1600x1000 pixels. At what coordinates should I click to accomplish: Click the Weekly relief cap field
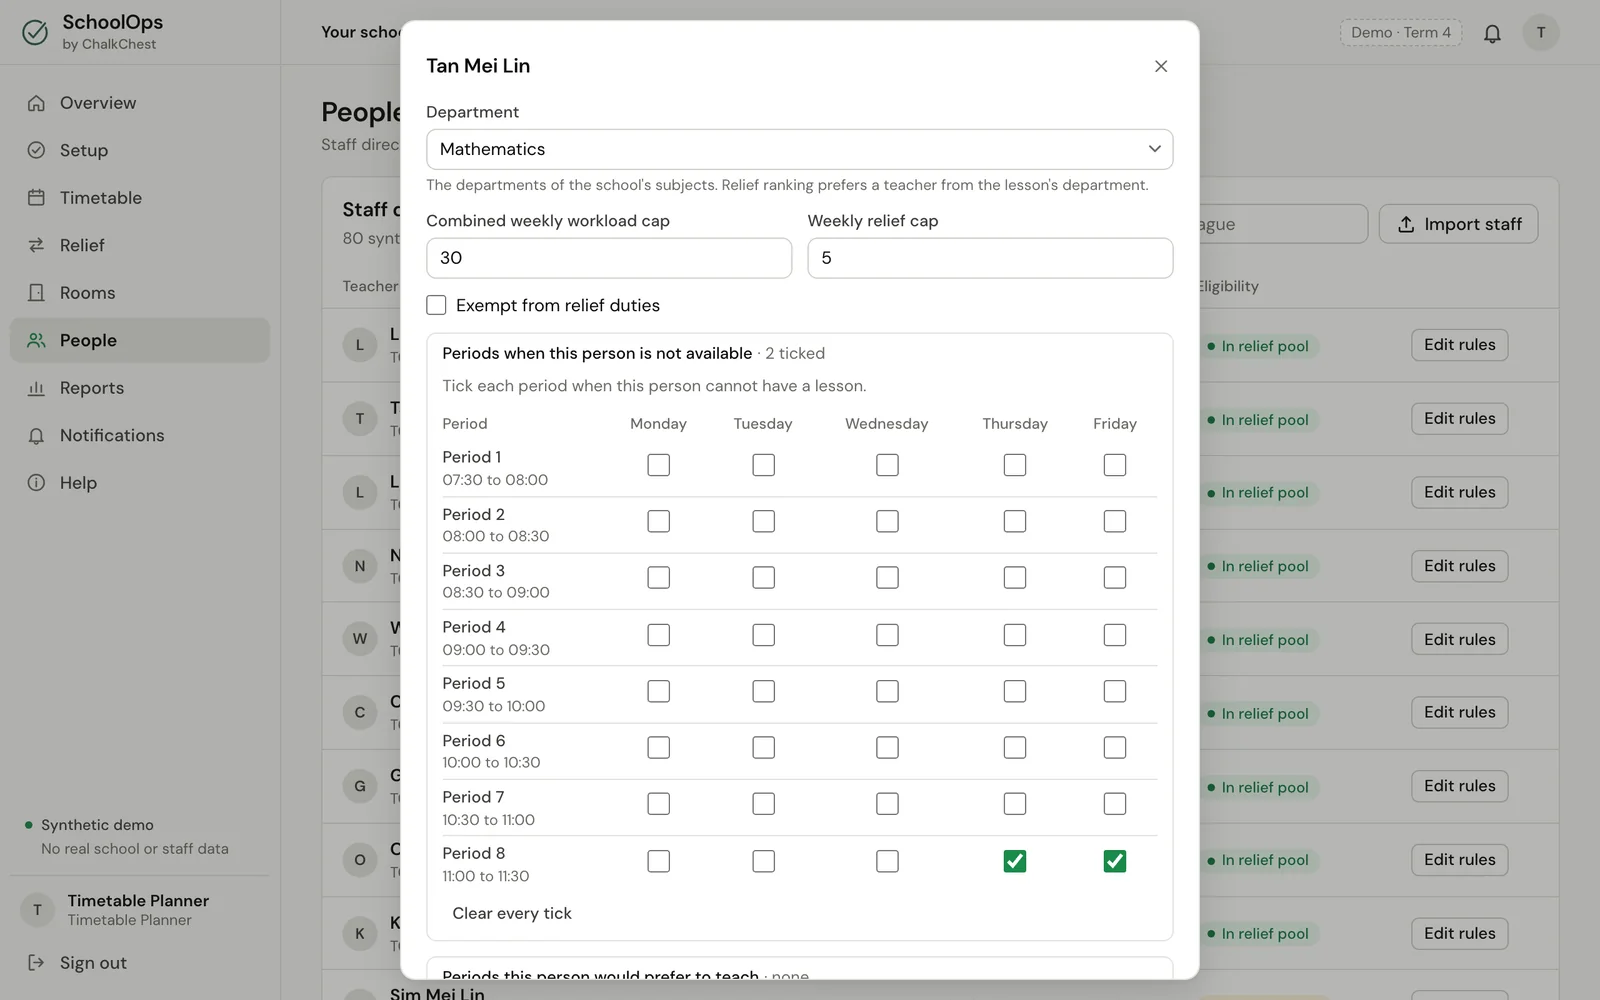coord(990,258)
